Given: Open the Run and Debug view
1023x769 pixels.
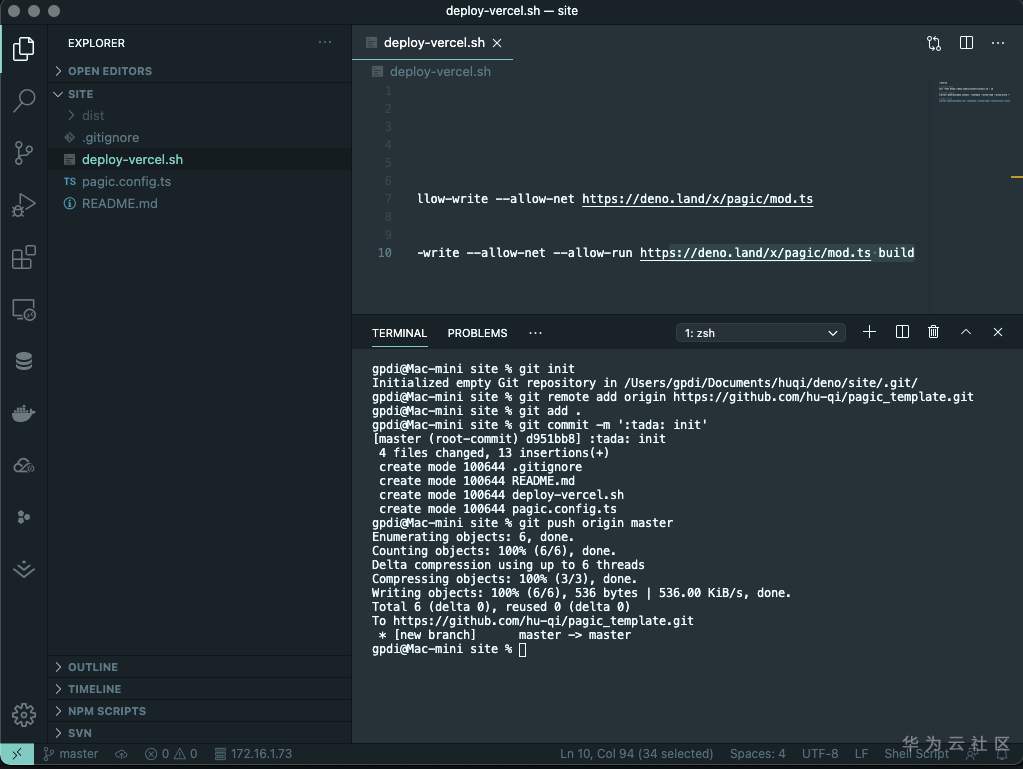Looking at the screenshot, I should point(23,205).
